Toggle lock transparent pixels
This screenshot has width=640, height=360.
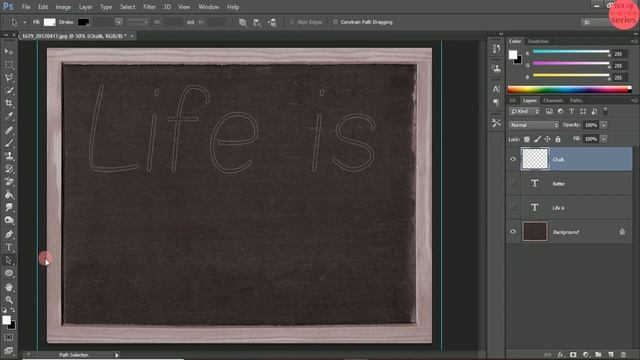point(527,139)
